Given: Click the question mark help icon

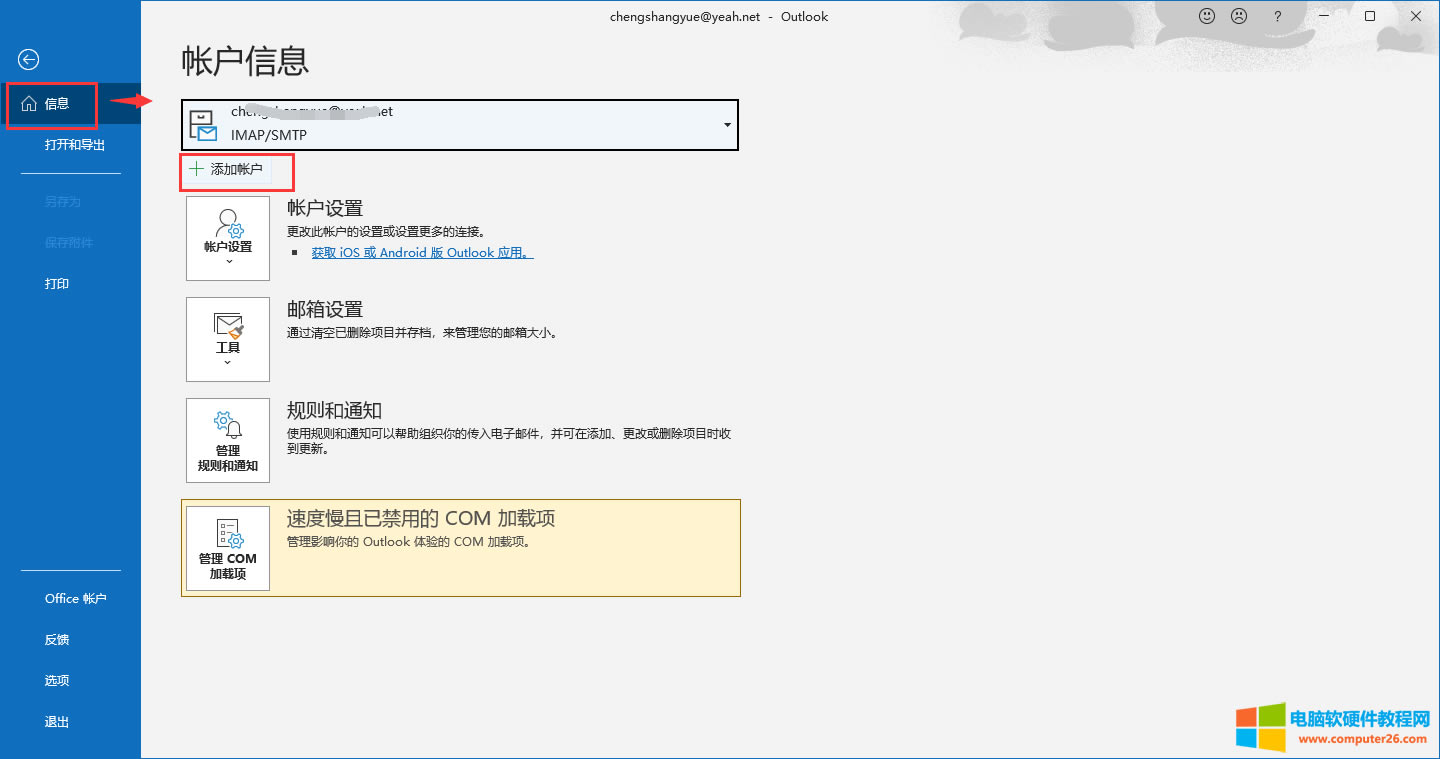Looking at the screenshot, I should 1277,16.
